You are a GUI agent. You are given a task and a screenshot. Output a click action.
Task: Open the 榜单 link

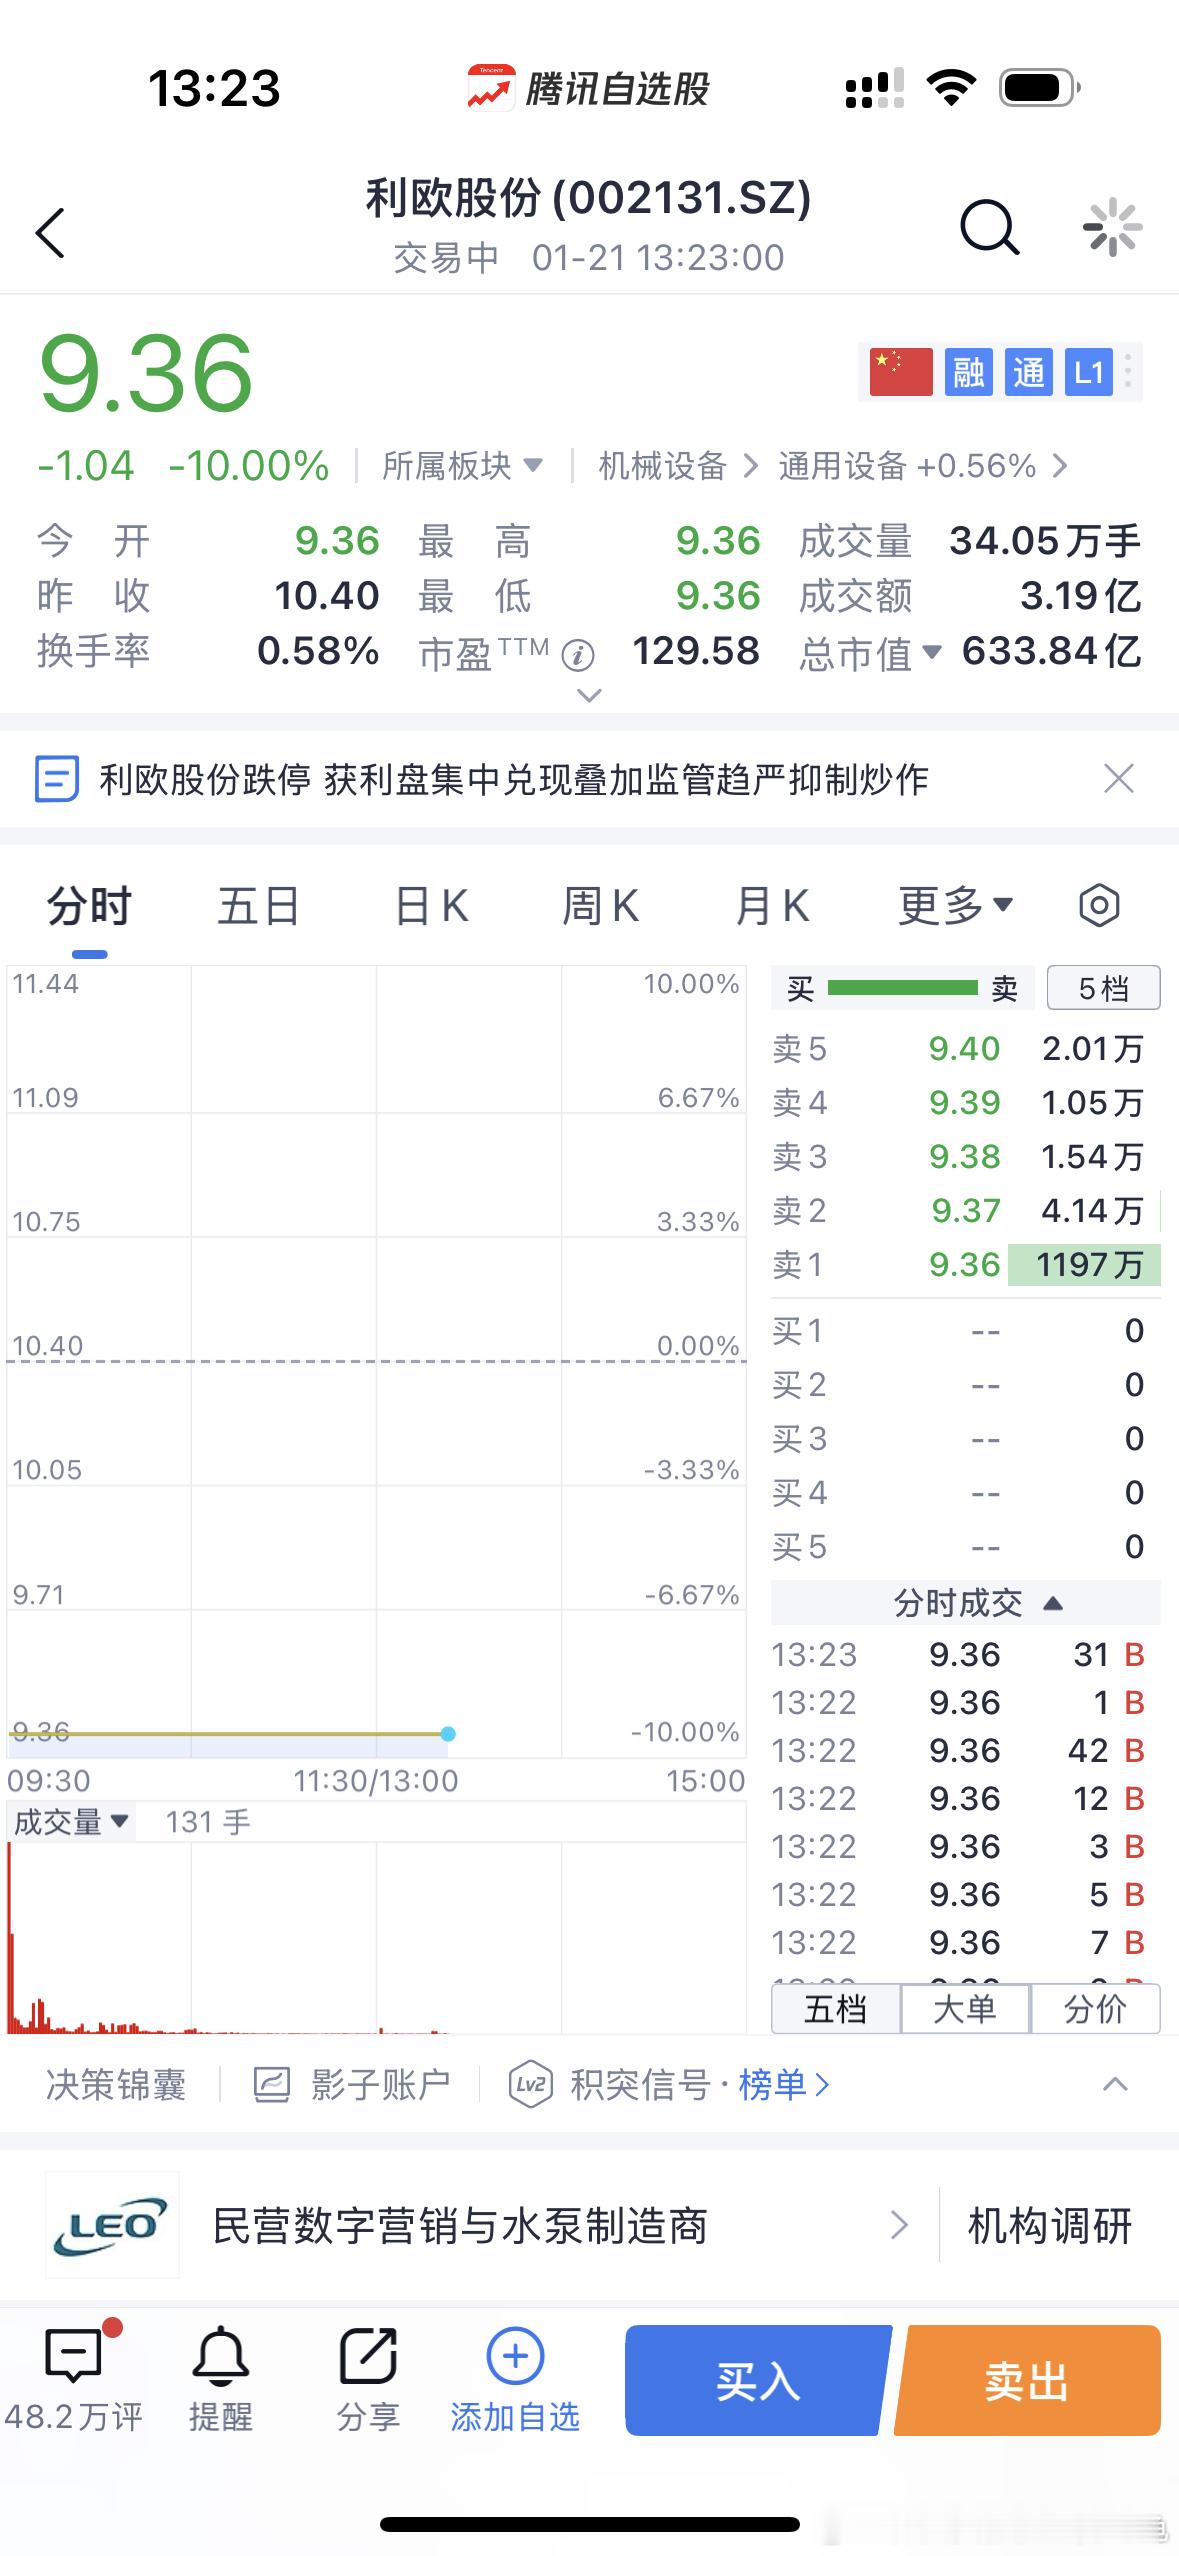pyautogui.click(x=783, y=2085)
